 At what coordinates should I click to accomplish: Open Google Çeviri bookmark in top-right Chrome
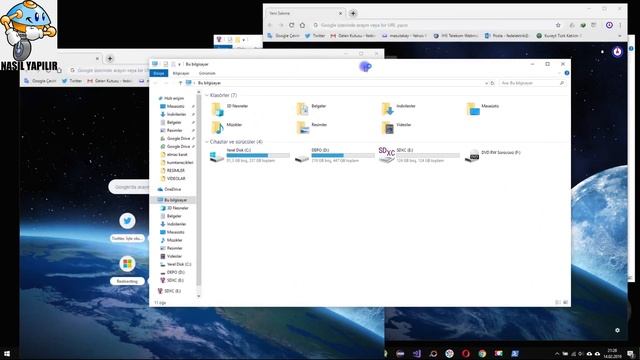click(x=284, y=36)
